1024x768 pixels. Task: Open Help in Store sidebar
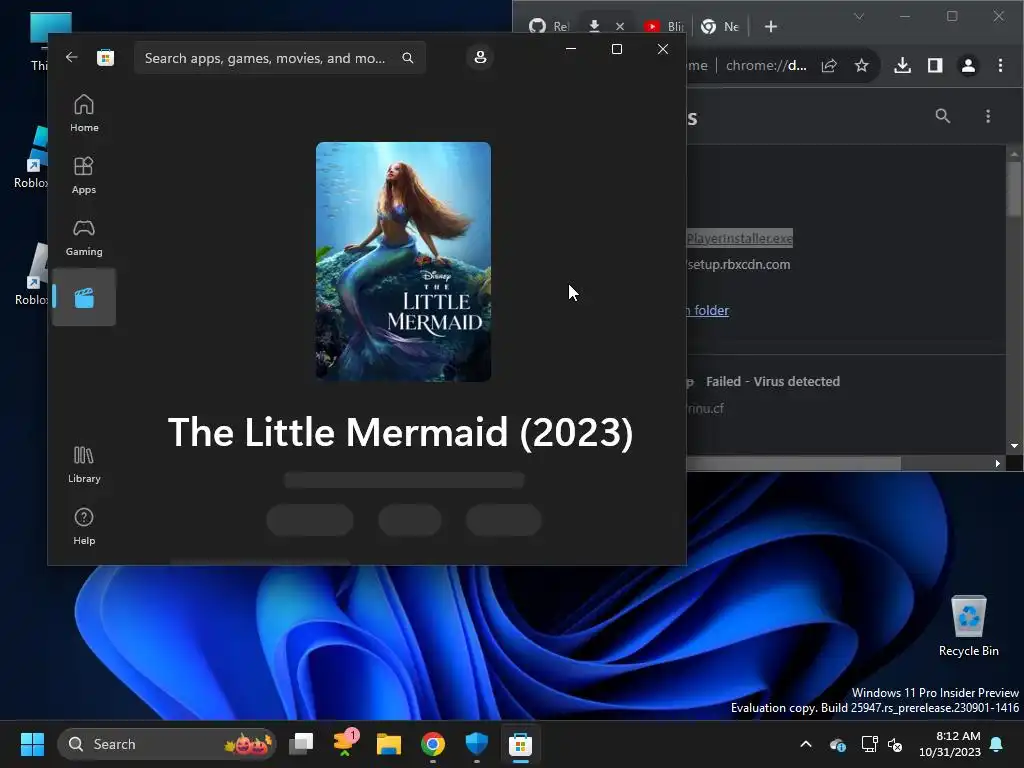coord(84,526)
